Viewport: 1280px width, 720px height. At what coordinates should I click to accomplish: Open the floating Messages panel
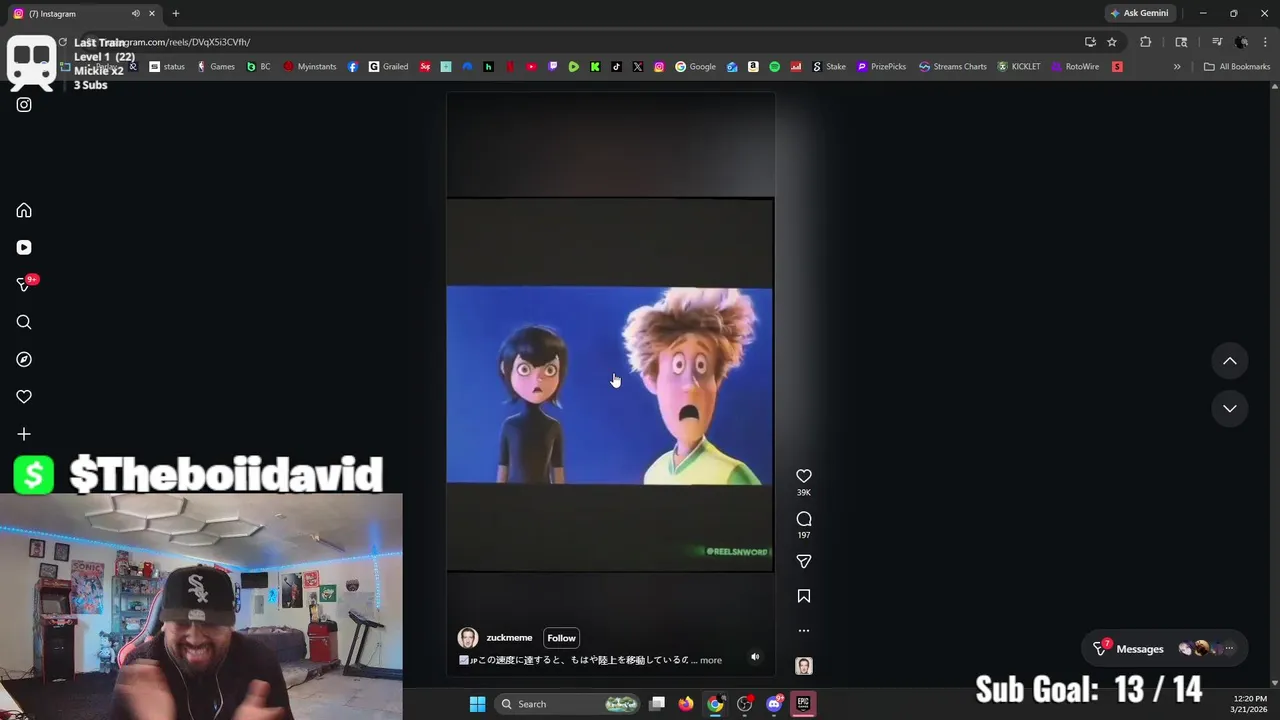pos(1165,649)
